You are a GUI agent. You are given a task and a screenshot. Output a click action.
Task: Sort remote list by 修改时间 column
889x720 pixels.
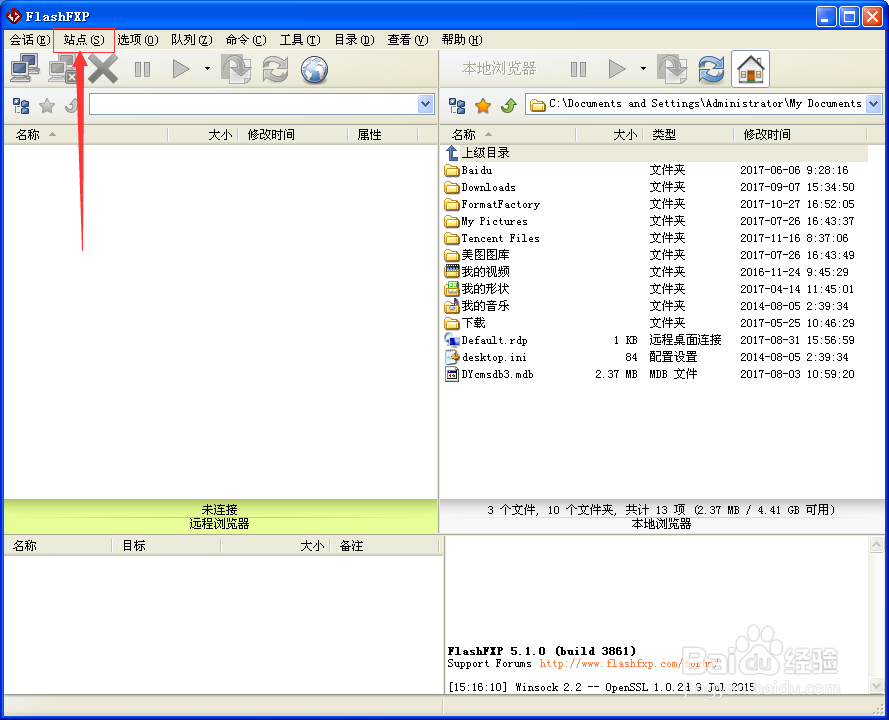293,135
